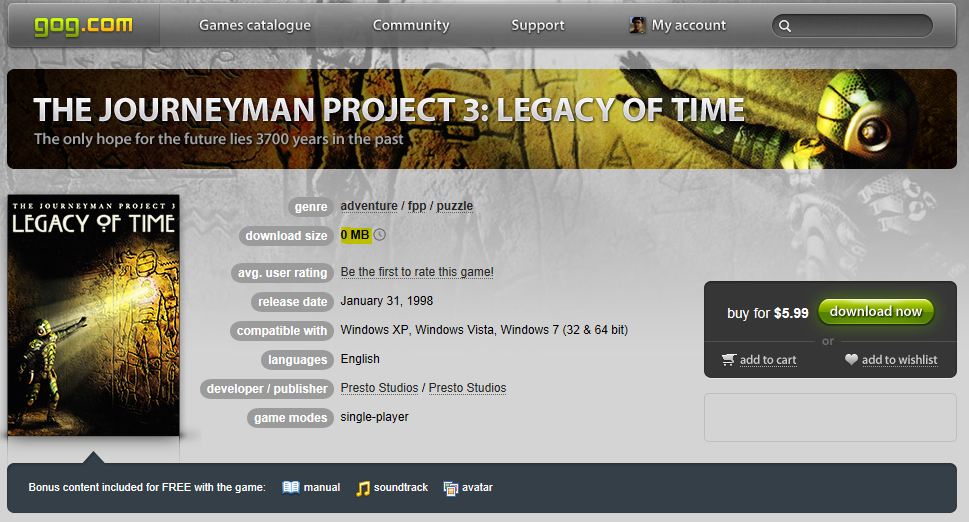The height and width of the screenshot is (522, 969).
Task: Click the shopping cart icon
Action: 729,360
